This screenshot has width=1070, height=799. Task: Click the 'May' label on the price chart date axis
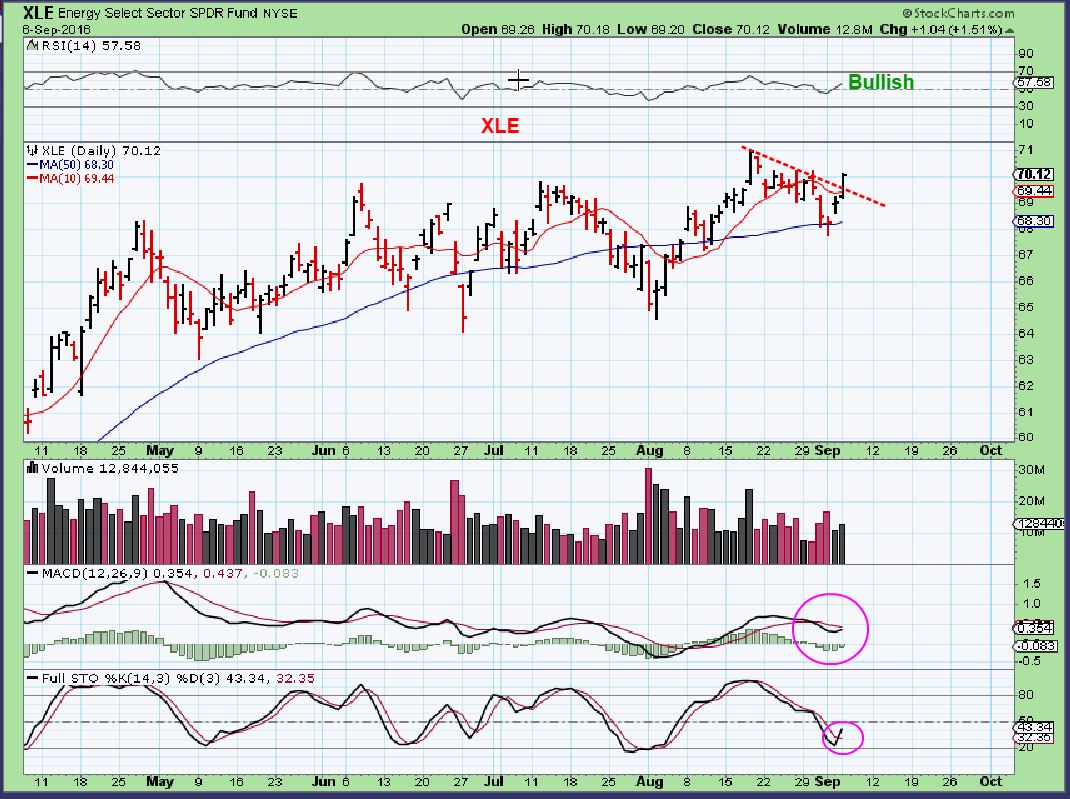[160, 450]
